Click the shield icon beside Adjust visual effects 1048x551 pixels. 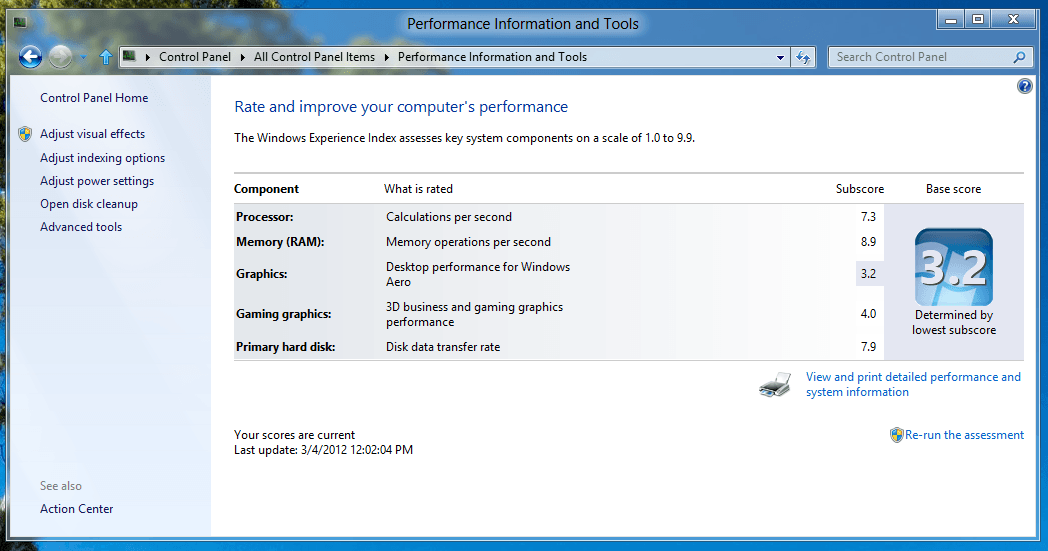[x=25, y=134]
